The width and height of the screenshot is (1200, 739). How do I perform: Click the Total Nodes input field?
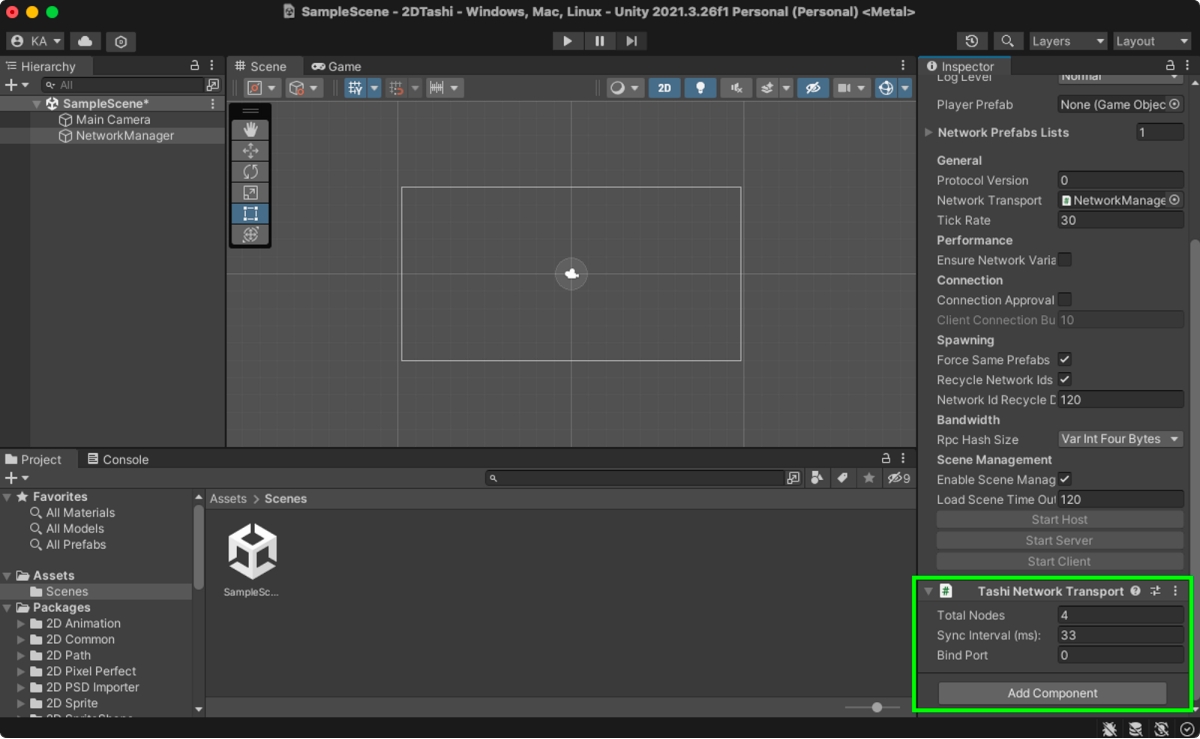1121,615
